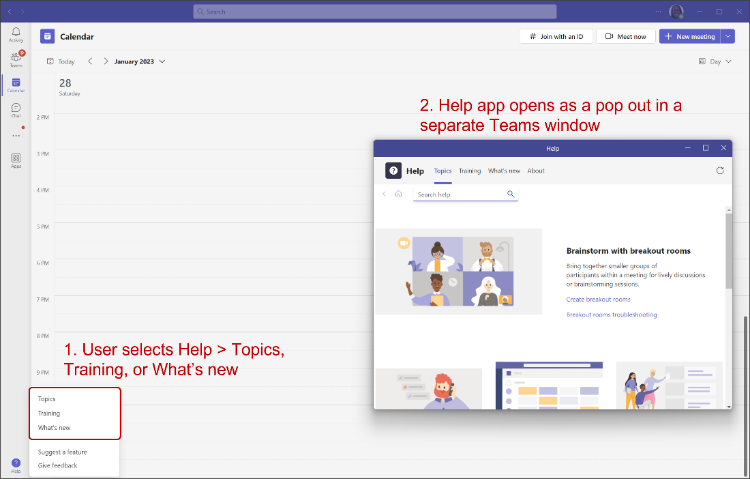
Task: Switch to Topics tab in Help window
Action: 442,171
